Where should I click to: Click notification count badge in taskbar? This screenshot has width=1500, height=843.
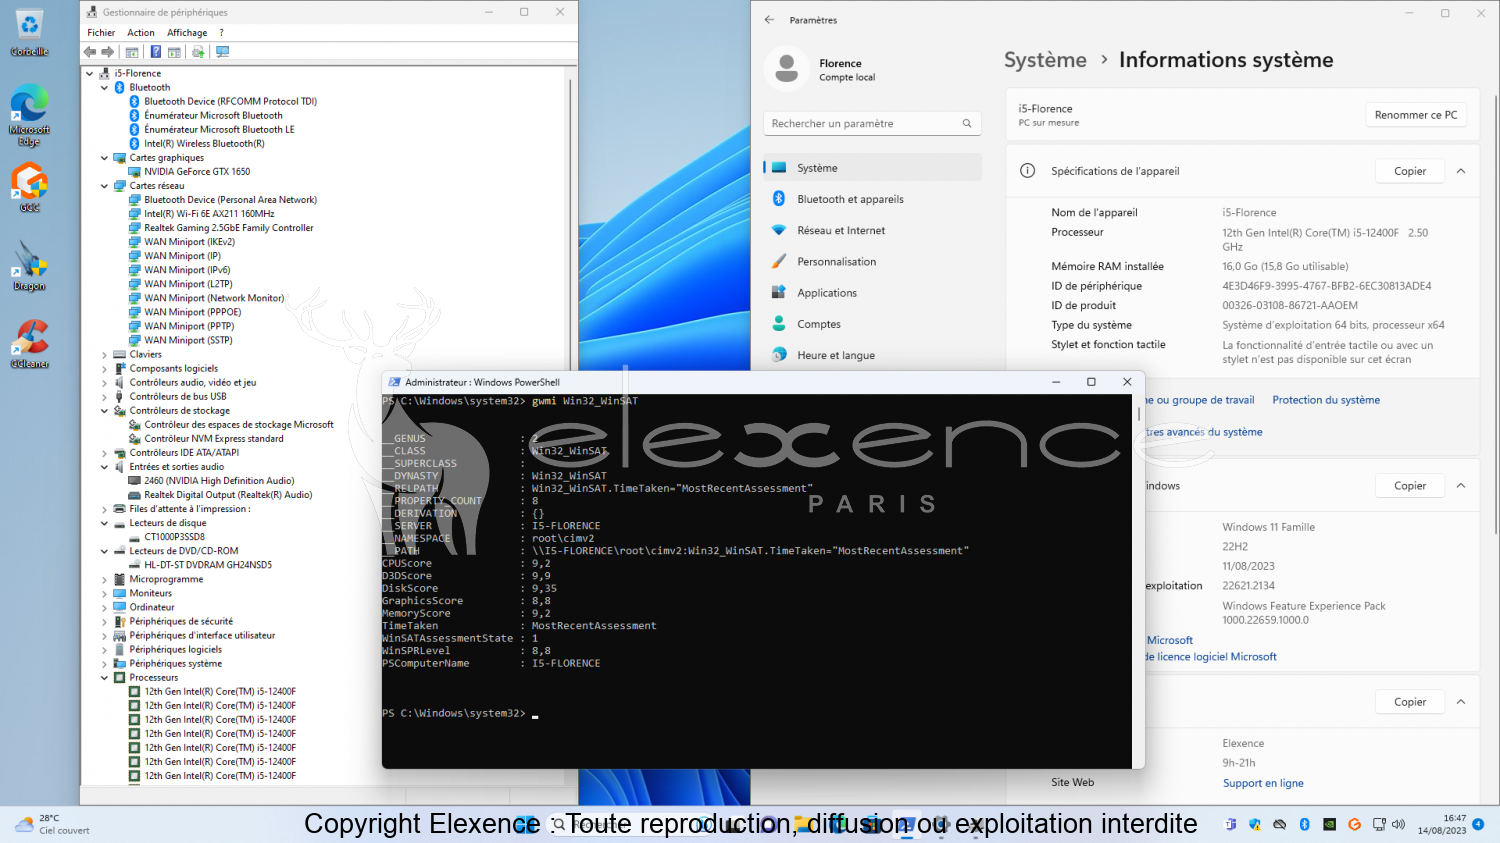(x=1478, y=825)
